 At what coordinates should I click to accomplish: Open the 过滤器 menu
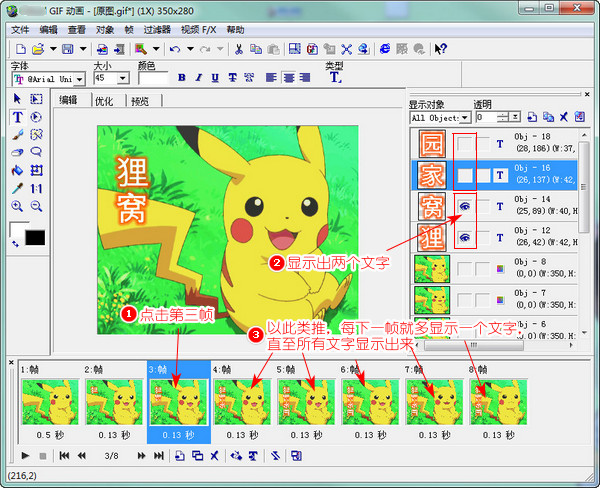[157, 30]
